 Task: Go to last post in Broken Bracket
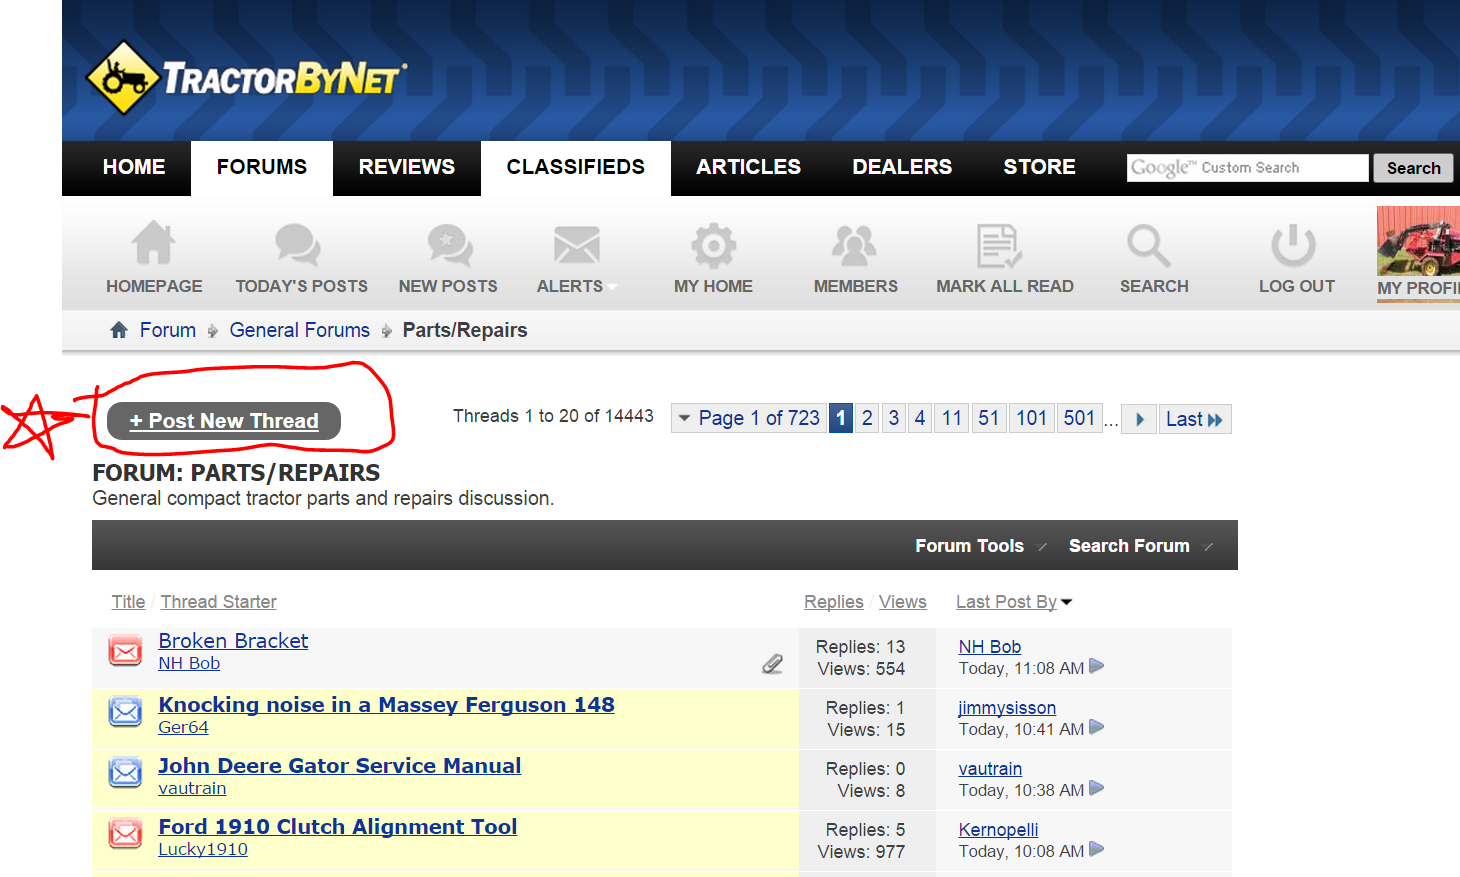tap(1097, 667)
